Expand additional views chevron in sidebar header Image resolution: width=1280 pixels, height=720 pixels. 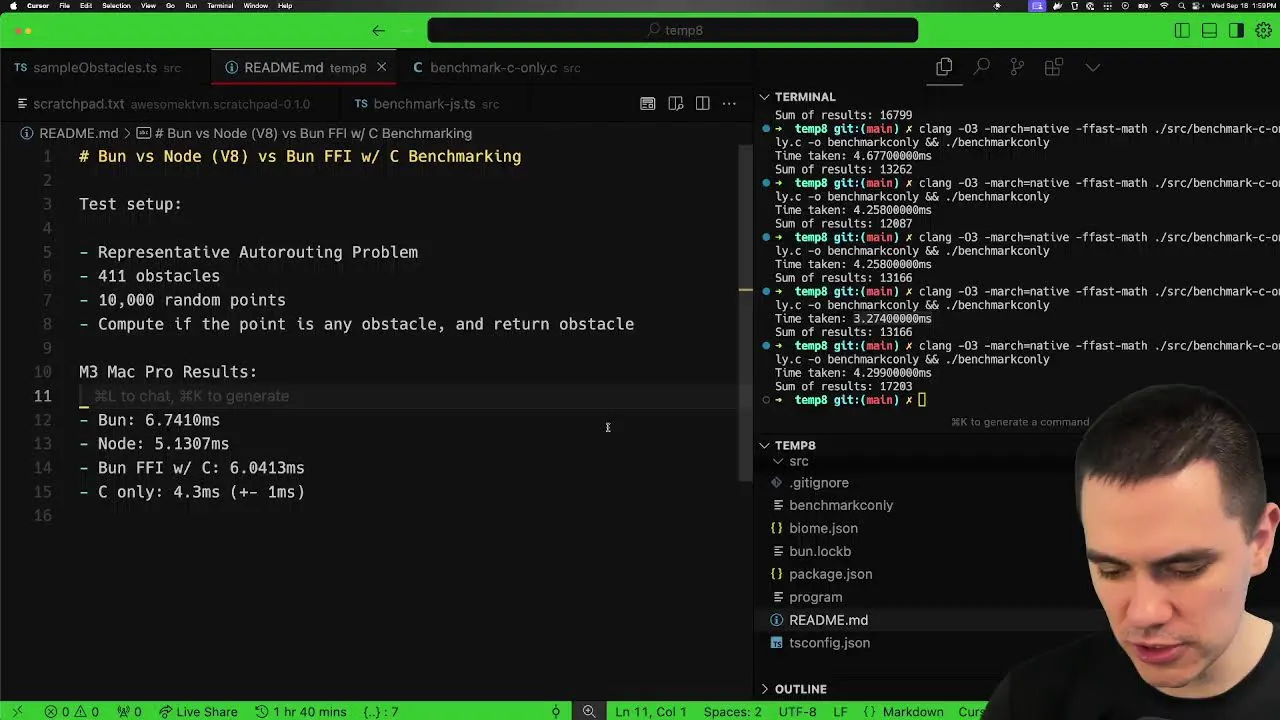[x=1092, y=67]
